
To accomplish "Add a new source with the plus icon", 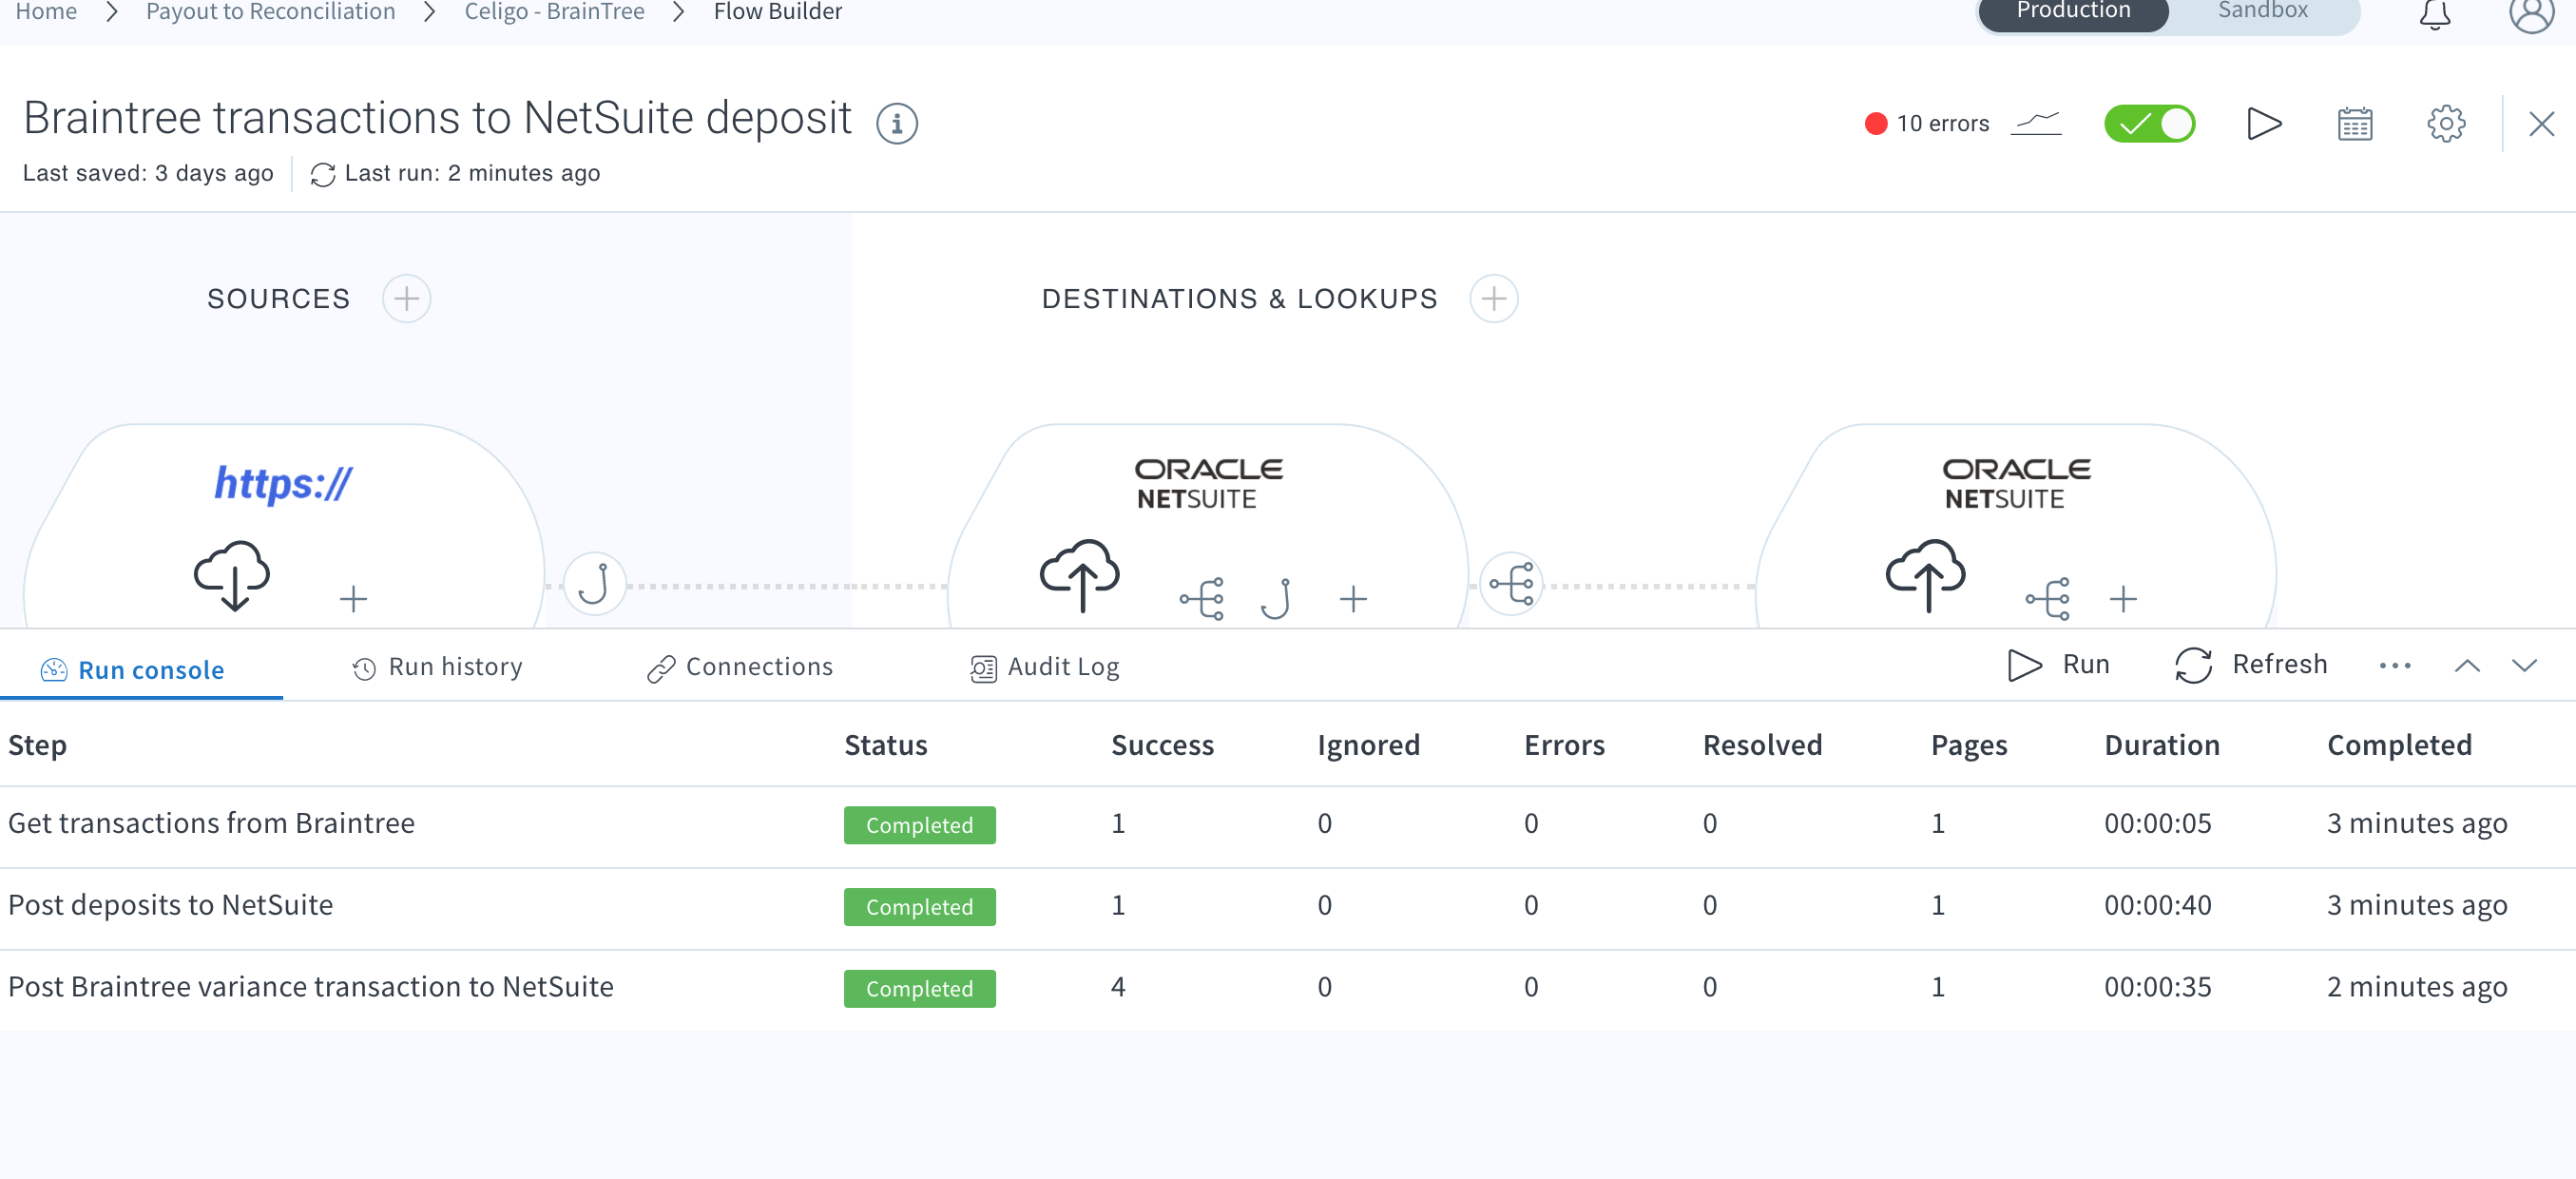I will [x=406, y=297].
